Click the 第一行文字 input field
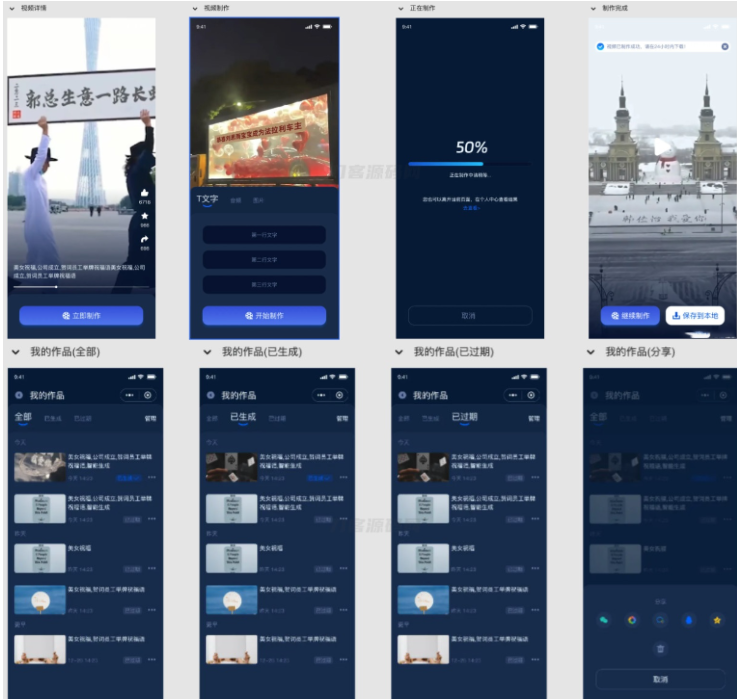This screenshot has height=699, width=737. click(264, 235)
